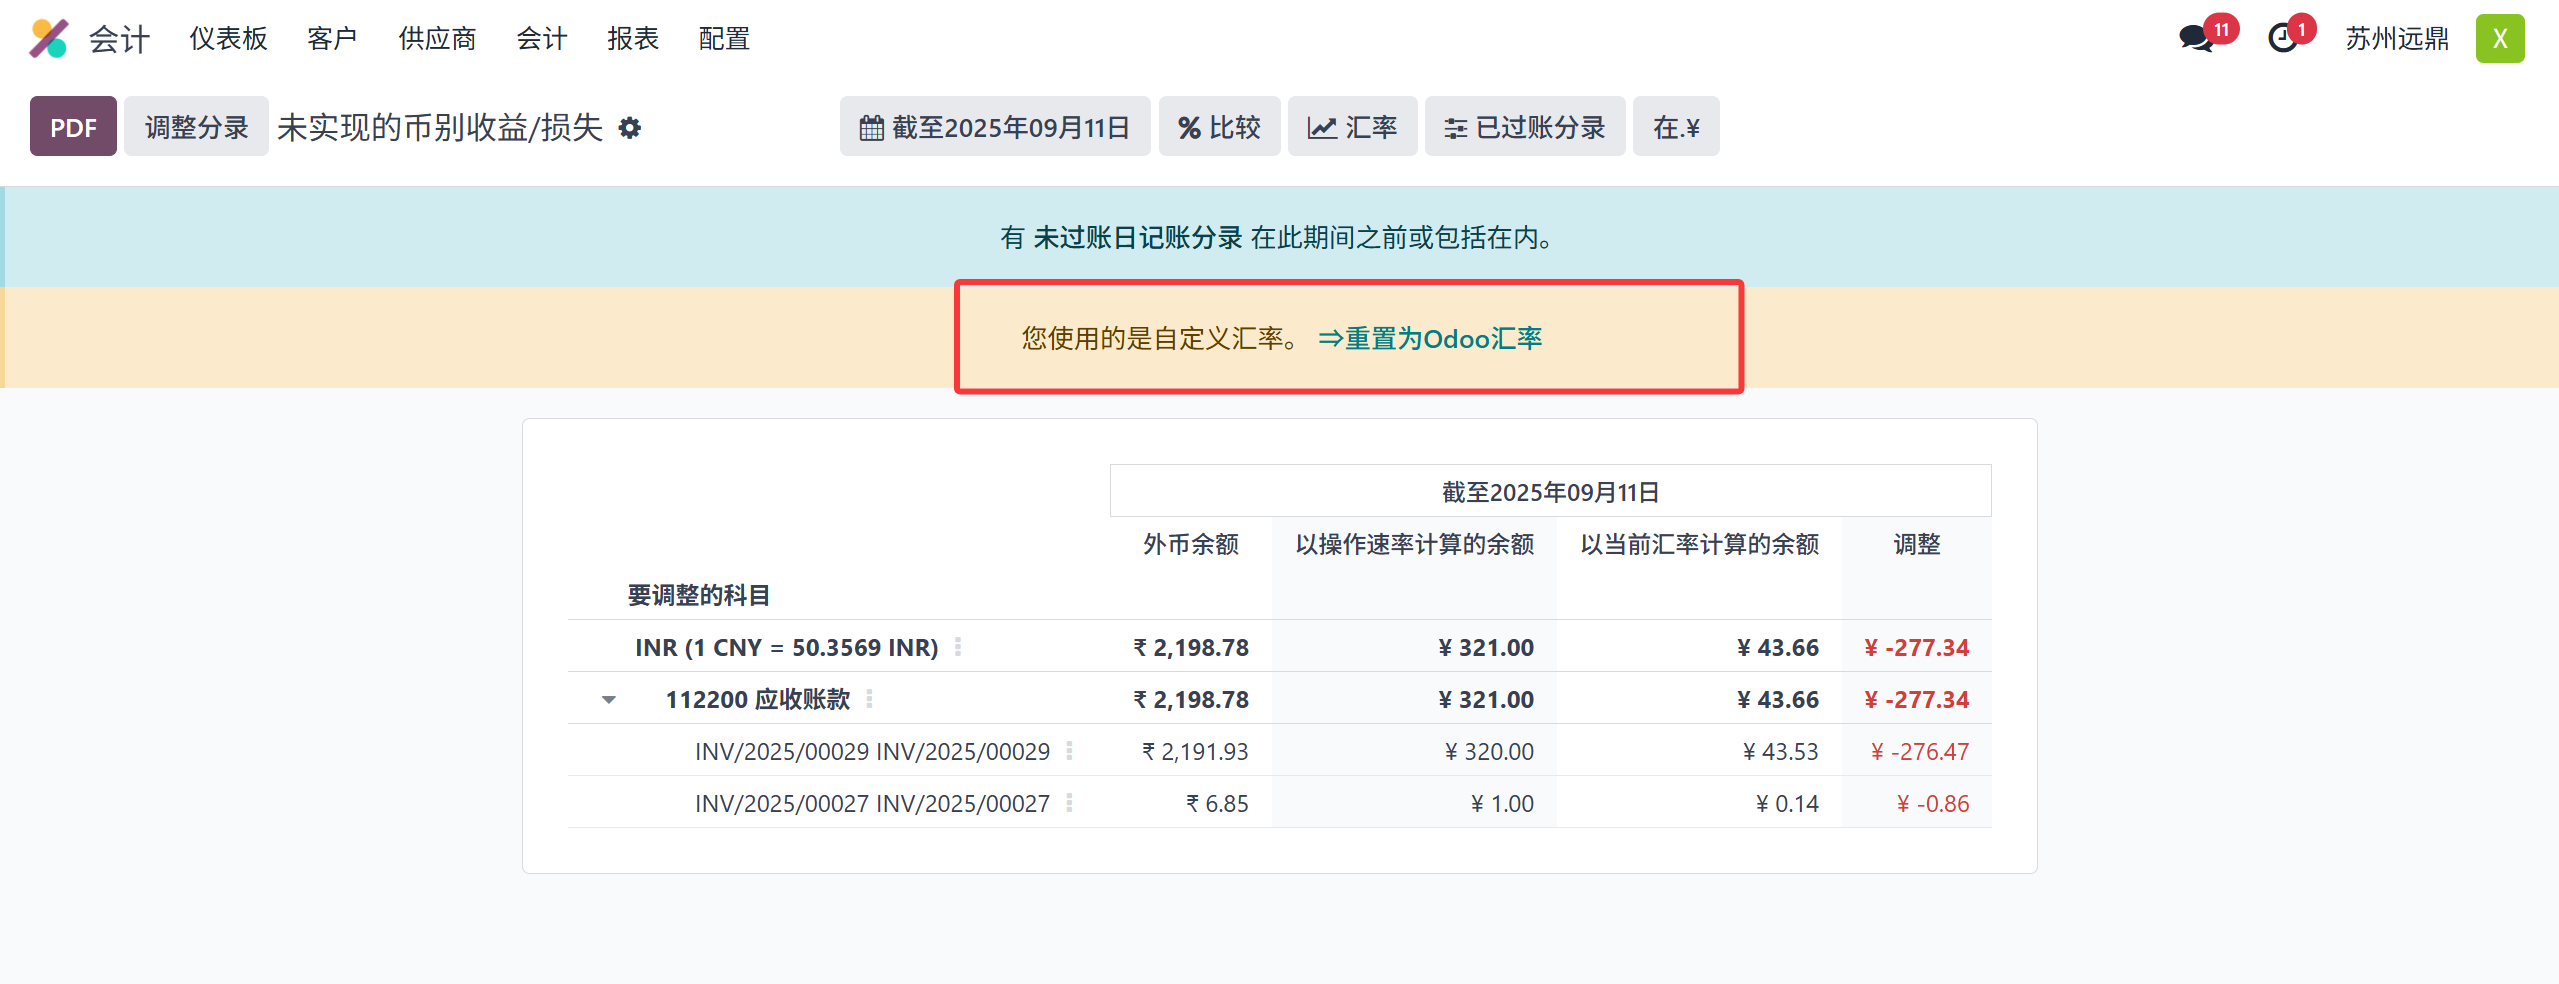Image resolution: width=2559 pixels, height=984 pixels.
Task: Click the 外币余额 column header
Action: coord(1191,544)
